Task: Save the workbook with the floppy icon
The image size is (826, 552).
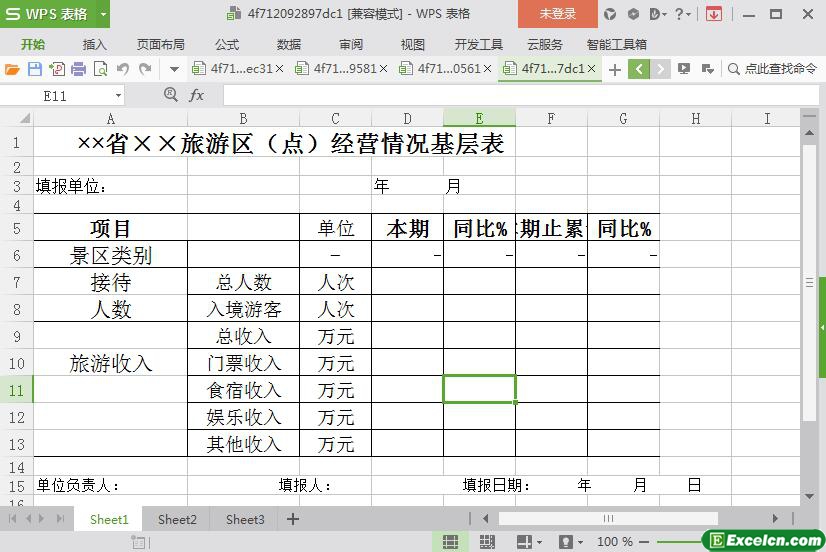Action: tap(34, 69)
